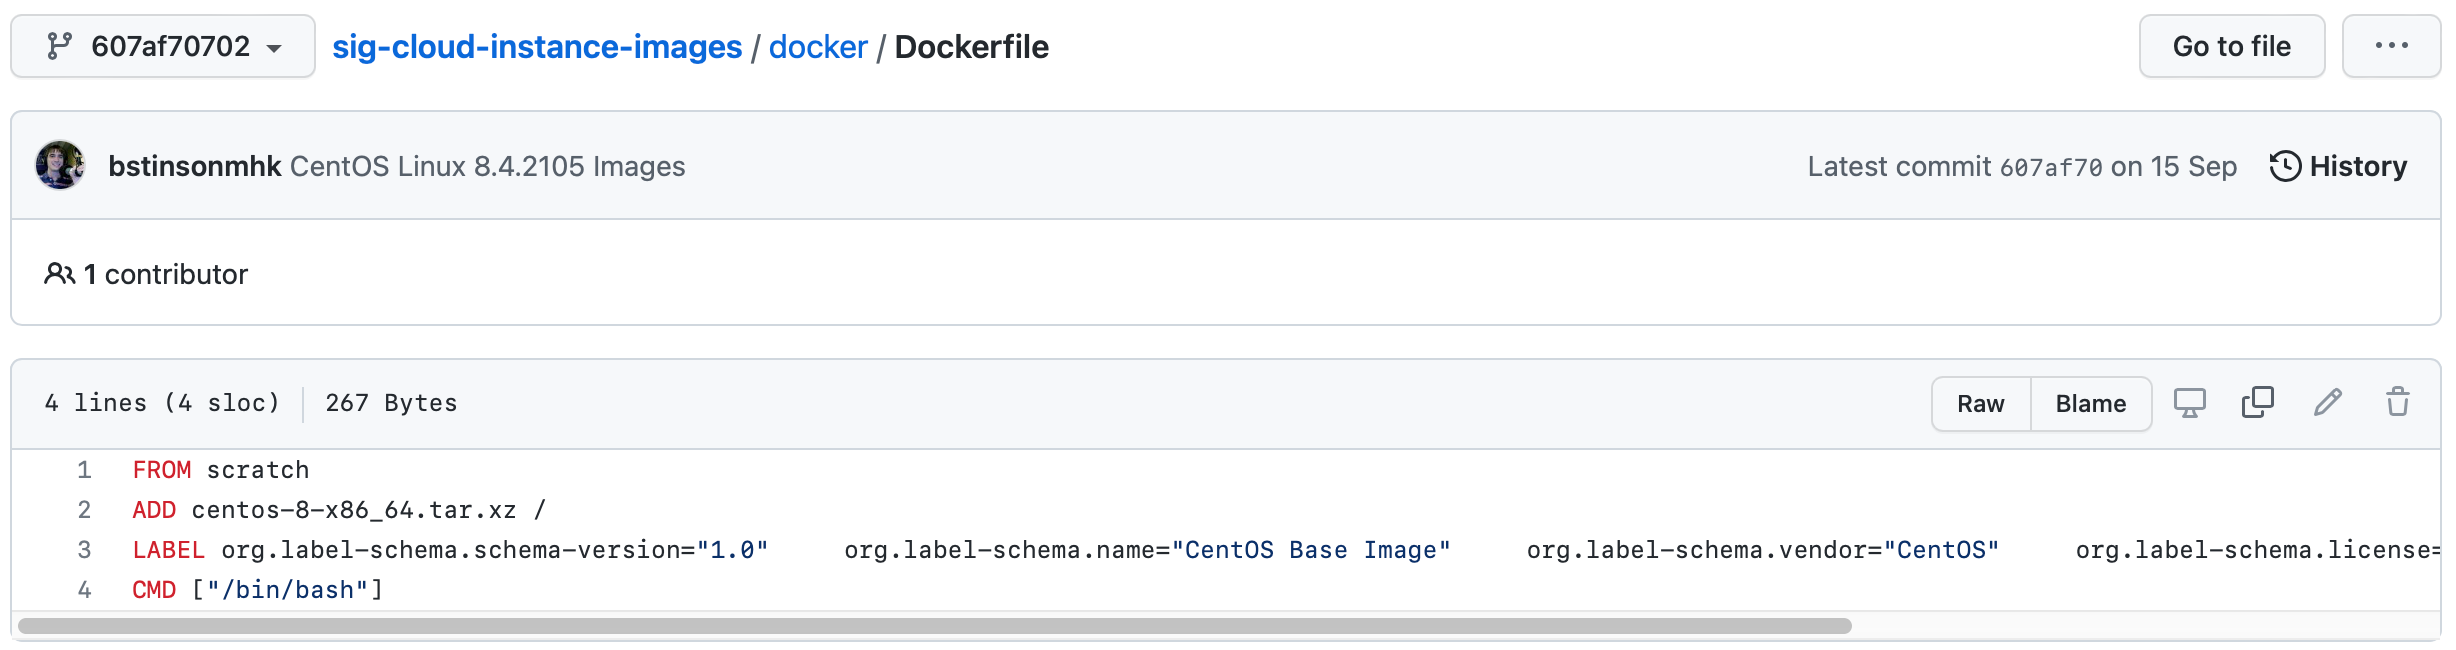
Task: Navigate to the docker folder breadcrumb
Action: 818,47
